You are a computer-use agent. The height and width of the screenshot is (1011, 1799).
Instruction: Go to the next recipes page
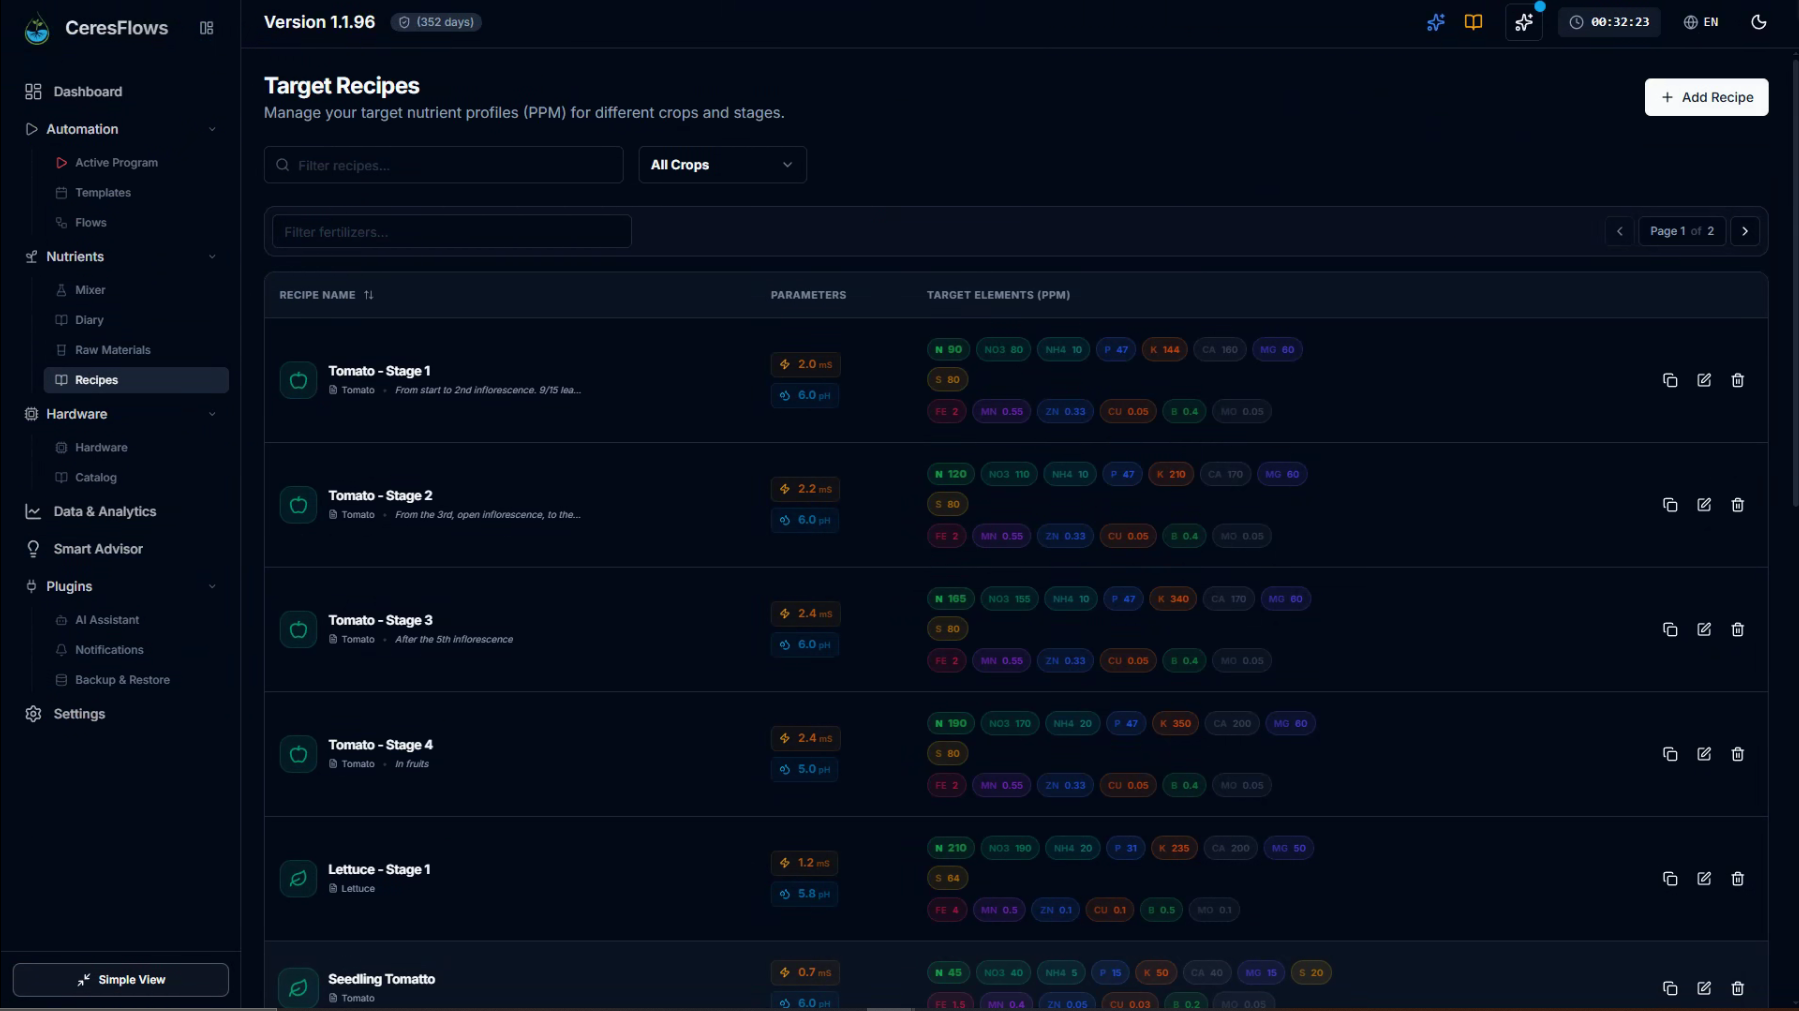click(x=1745, y=231)
